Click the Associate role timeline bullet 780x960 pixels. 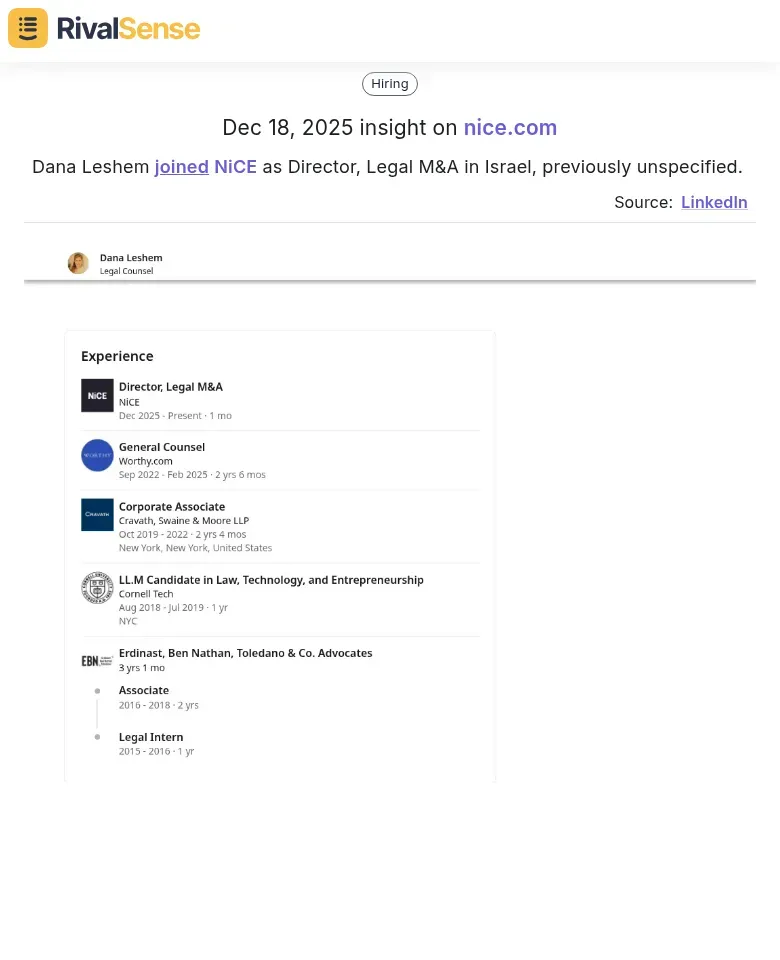coord(97,691)
